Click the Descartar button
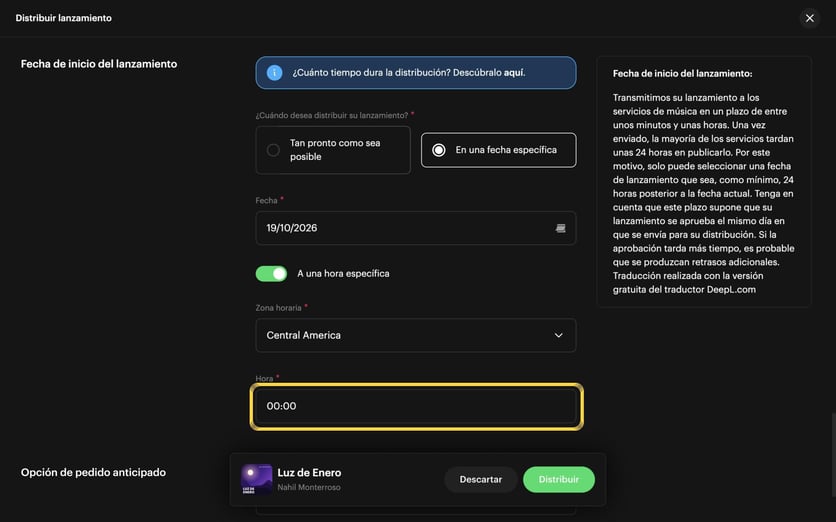This screenshot has height=522, width=836. coord(480,479)
